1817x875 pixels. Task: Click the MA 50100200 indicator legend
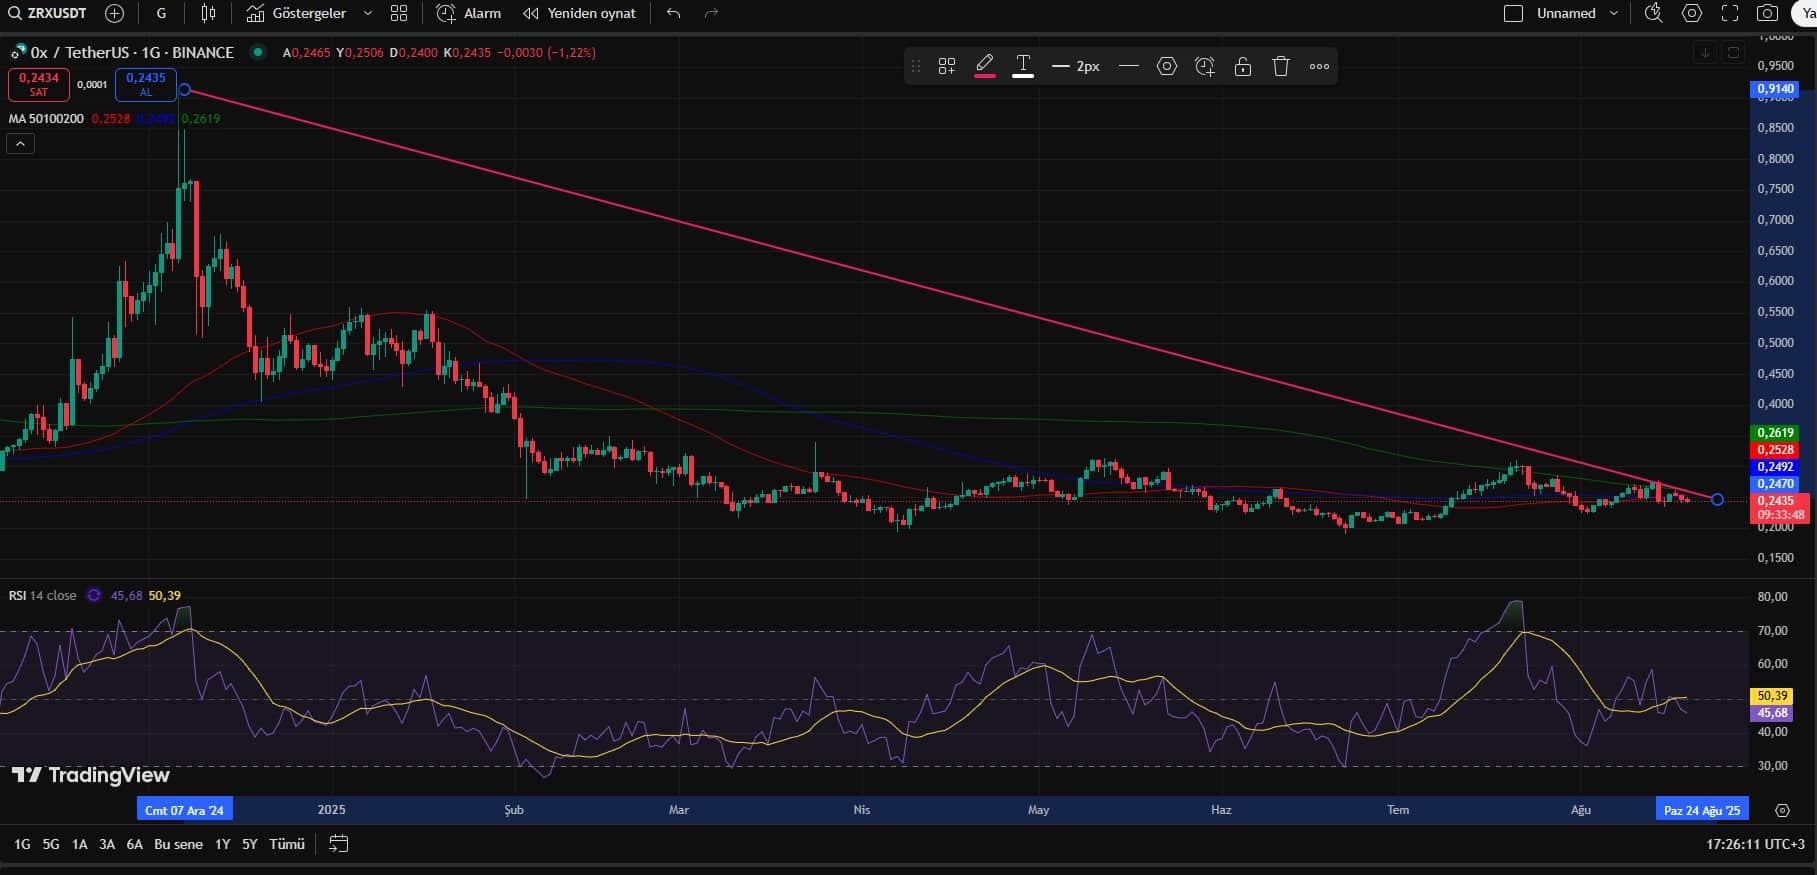coord(46,118)
